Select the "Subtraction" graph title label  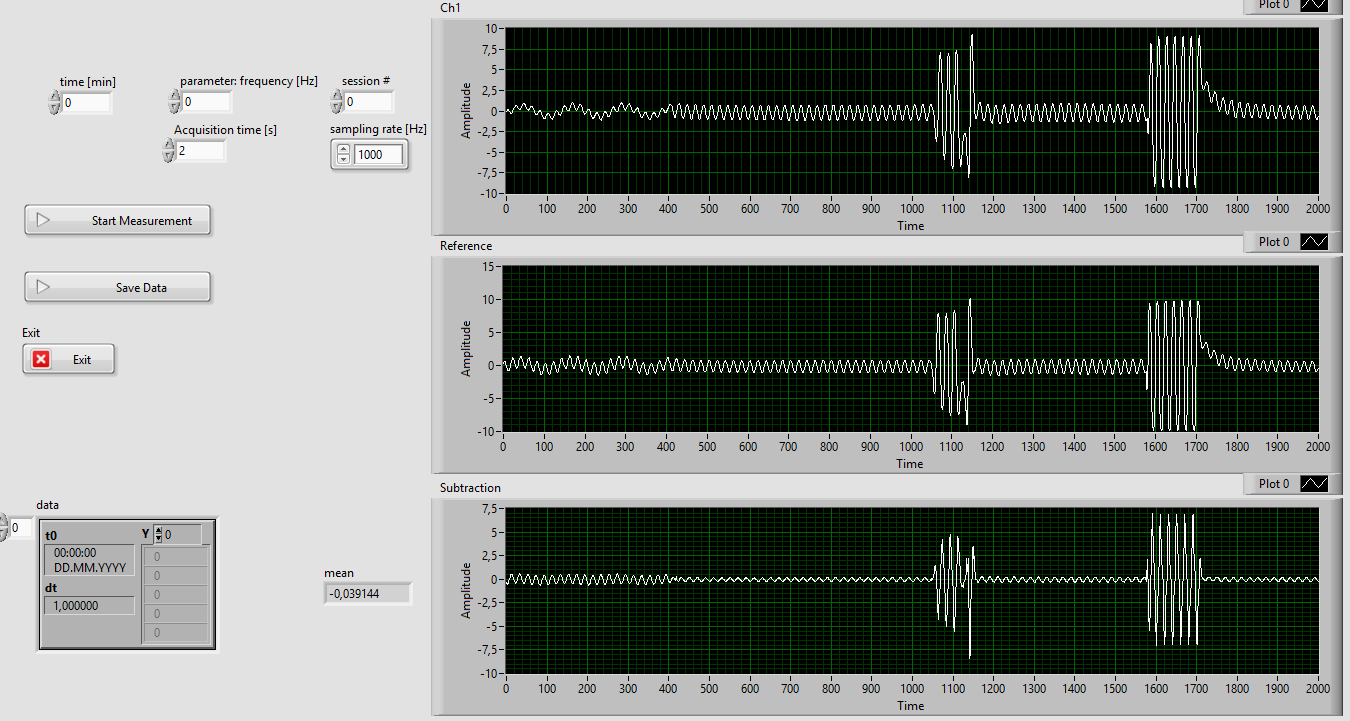[470, 488]
